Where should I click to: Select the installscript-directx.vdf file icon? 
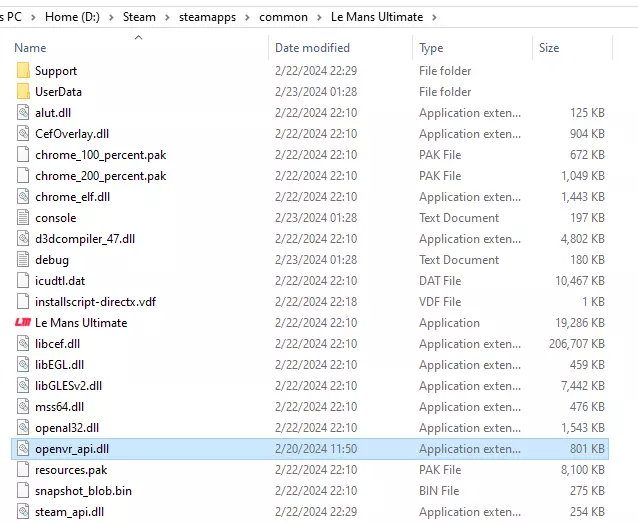pyautogui.click(x=23, y=302)
